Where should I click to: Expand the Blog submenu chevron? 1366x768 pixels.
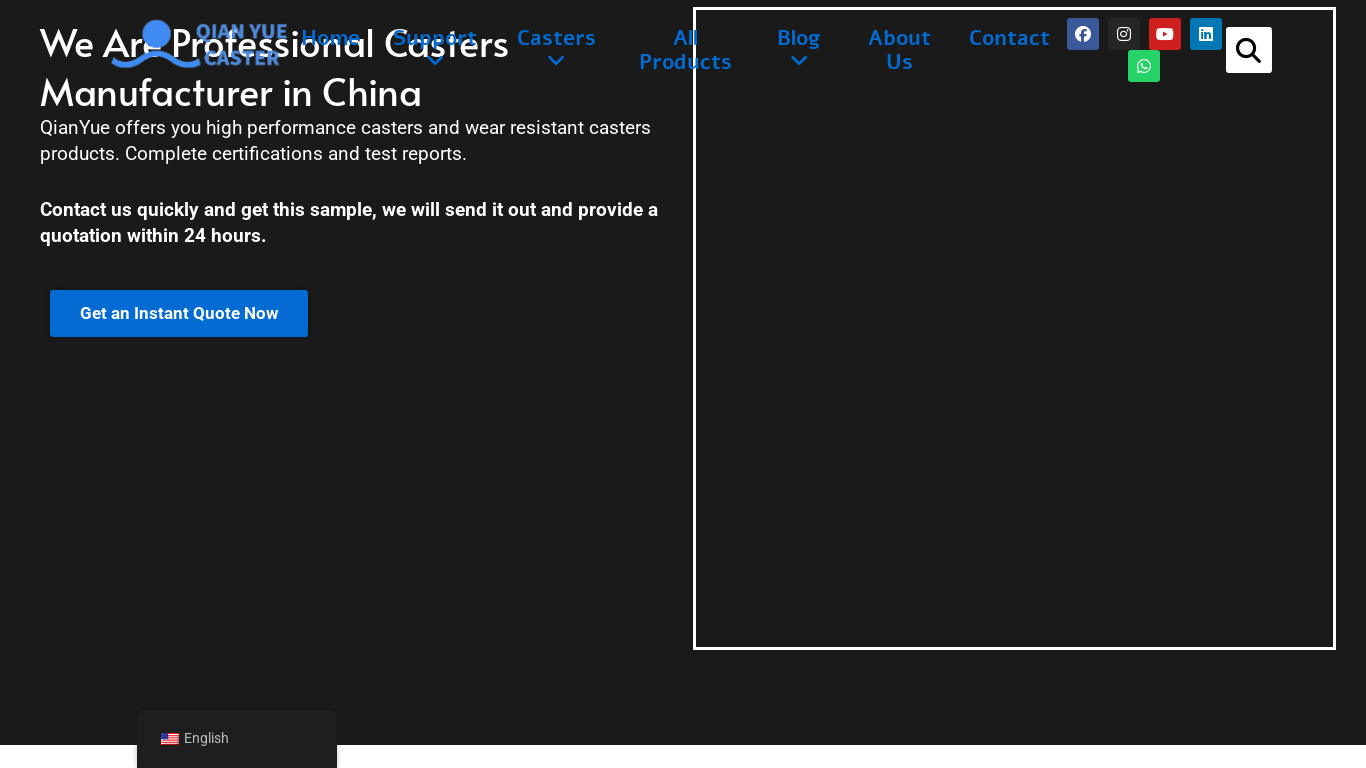click(x=798, y=61)
